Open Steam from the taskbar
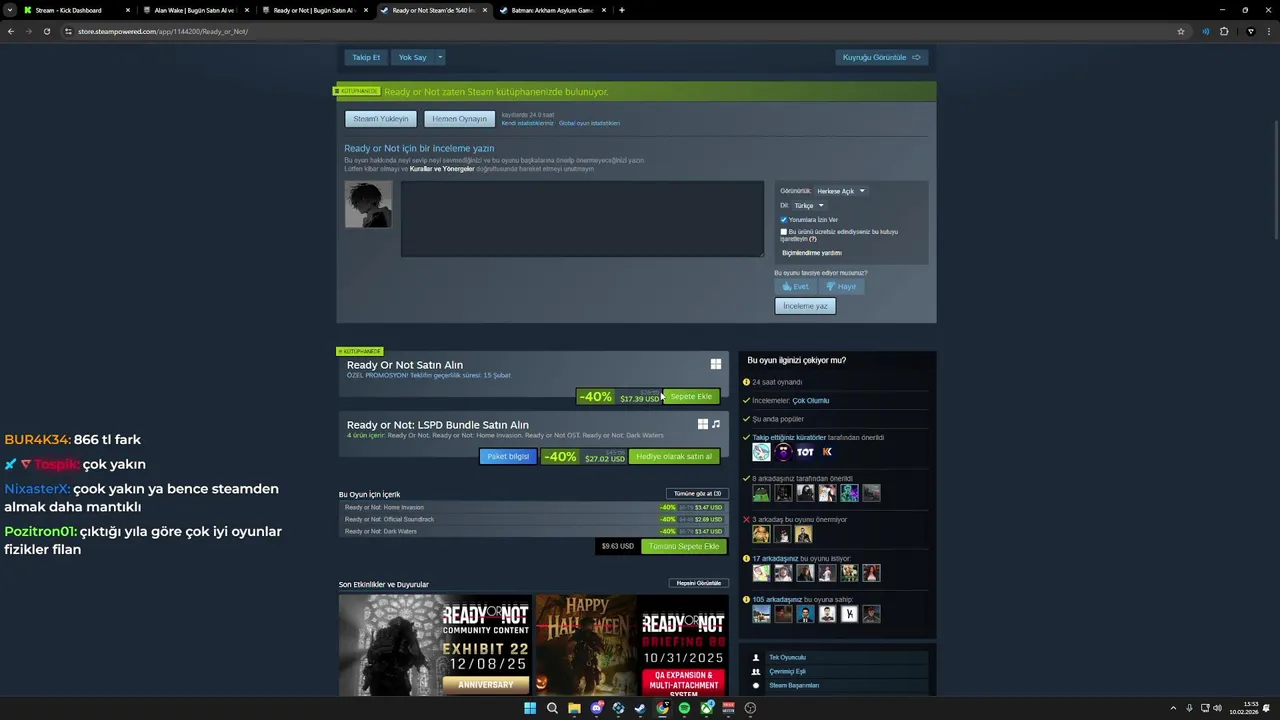Screen dimensions: 1280x720 pyautogui.click(x=640, y=708)
